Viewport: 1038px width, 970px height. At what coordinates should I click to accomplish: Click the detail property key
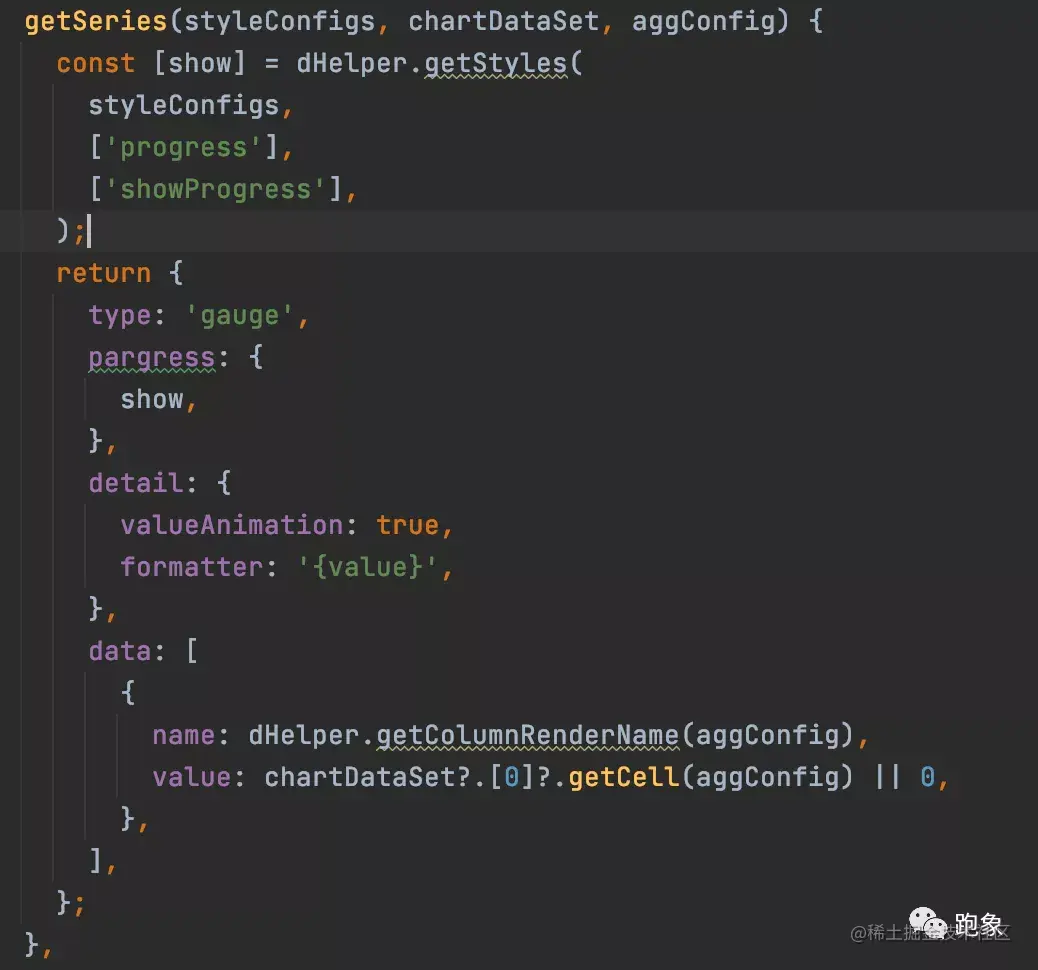(x=136, y=483)
